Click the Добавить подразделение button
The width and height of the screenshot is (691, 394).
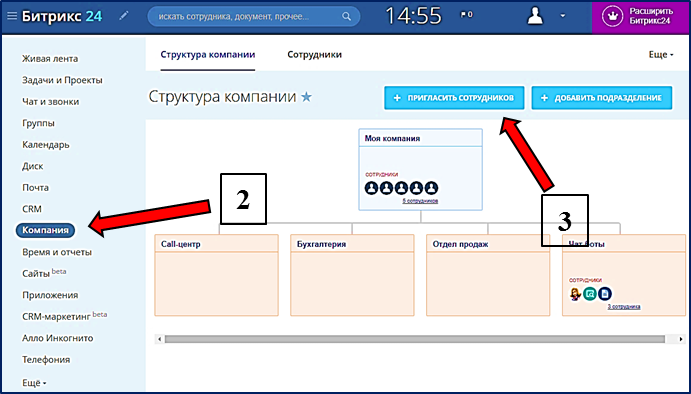[x=602, y=98]
